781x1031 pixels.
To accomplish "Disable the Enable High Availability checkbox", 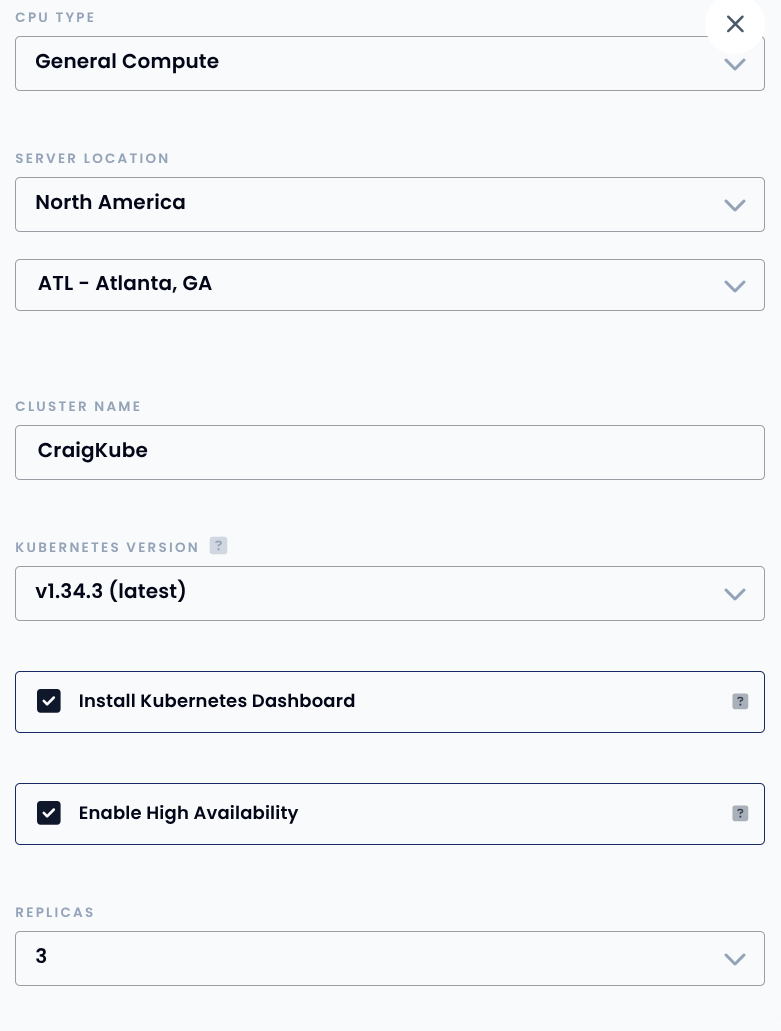I will pyautogui.click(x=49, y=813).
